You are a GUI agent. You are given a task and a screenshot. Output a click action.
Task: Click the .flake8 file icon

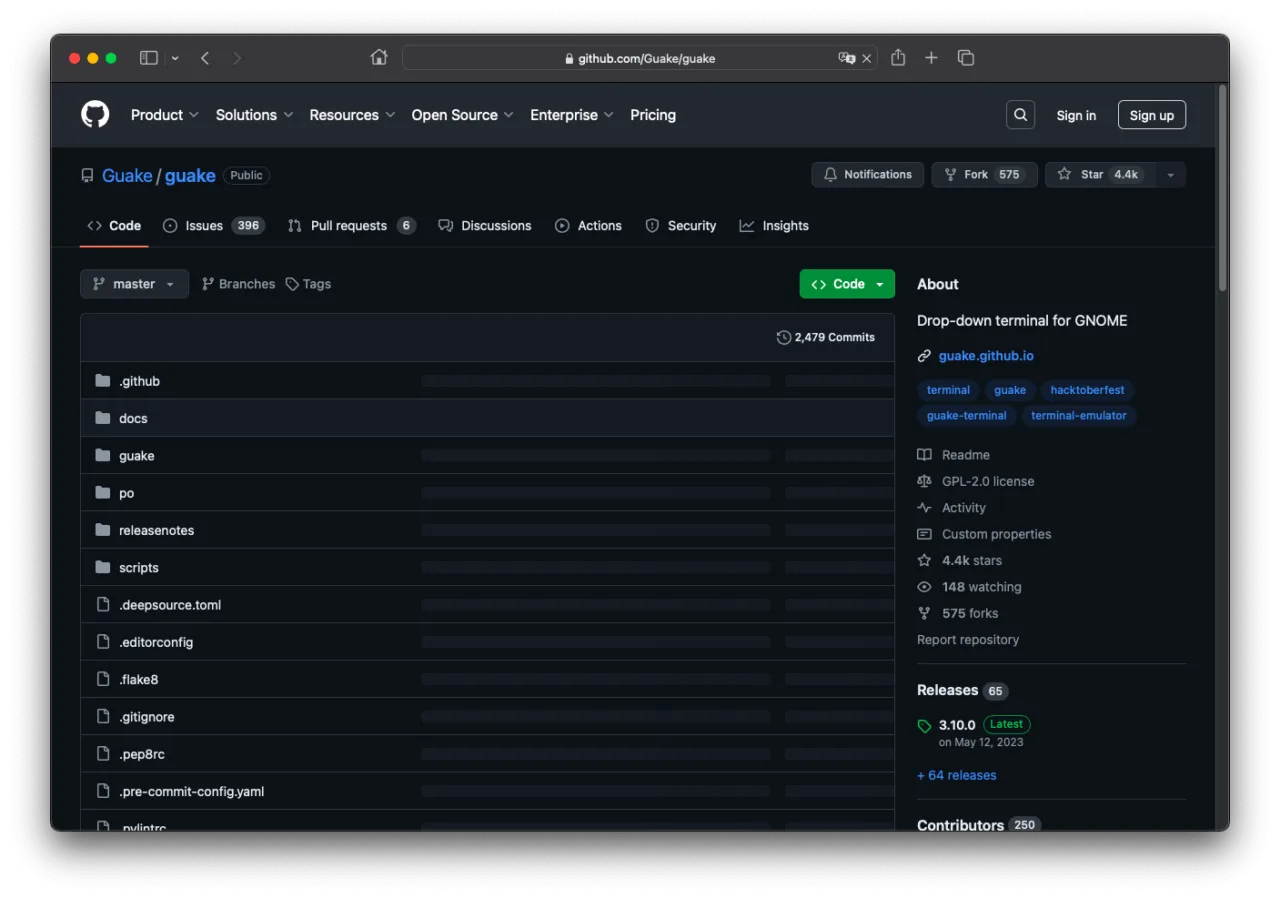[x=102, y=679]
